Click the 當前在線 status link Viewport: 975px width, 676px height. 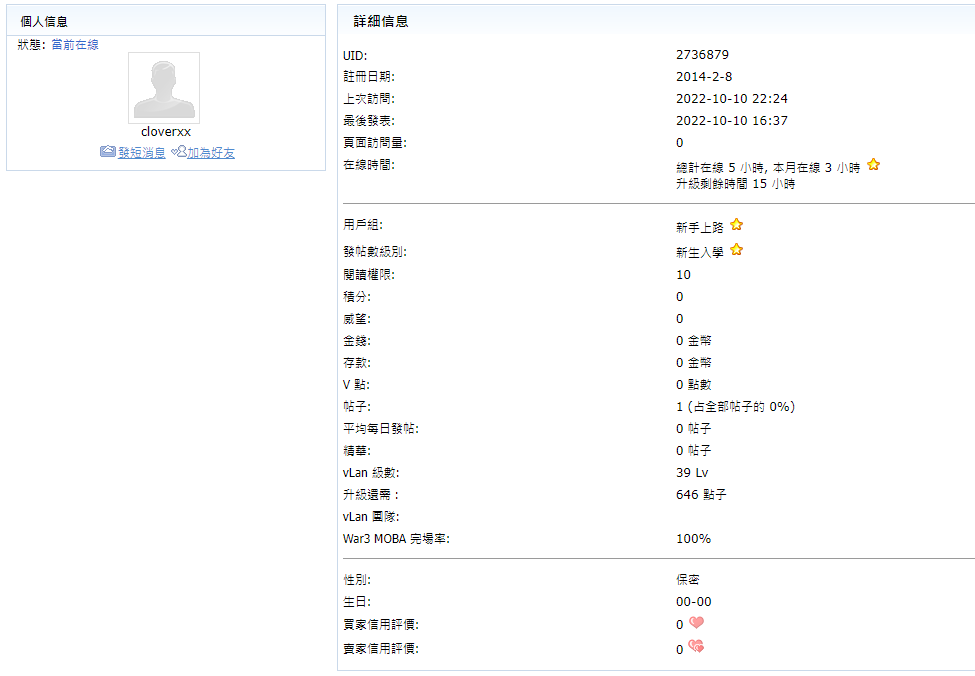pyautogui.click(x=75, y=45)
